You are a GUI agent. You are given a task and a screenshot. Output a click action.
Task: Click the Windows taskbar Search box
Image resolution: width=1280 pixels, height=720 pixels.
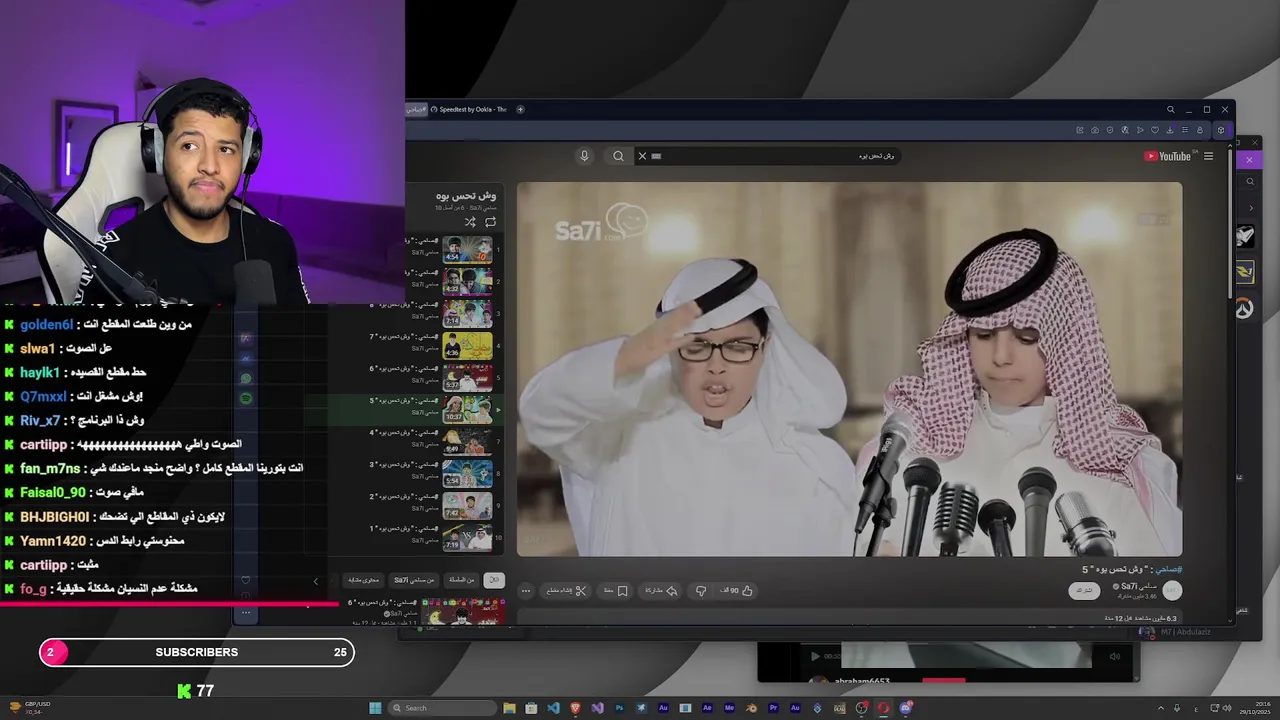(443, 708)
